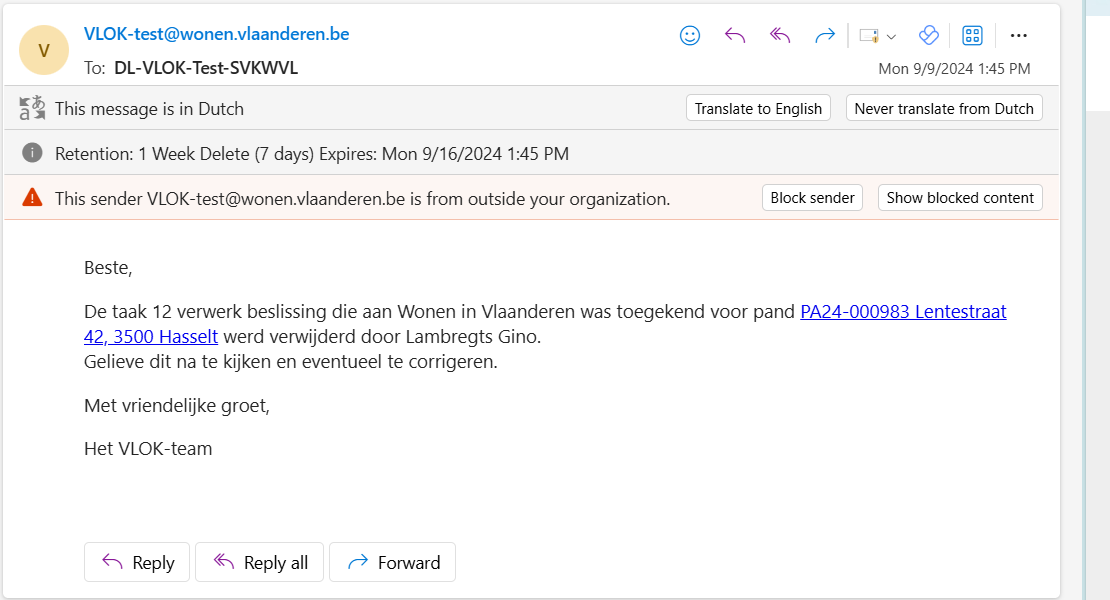Click the forward arrow icon in top toolbar
The height and width of the screenshot is (600, 1110).
click(x=825, y=36)
